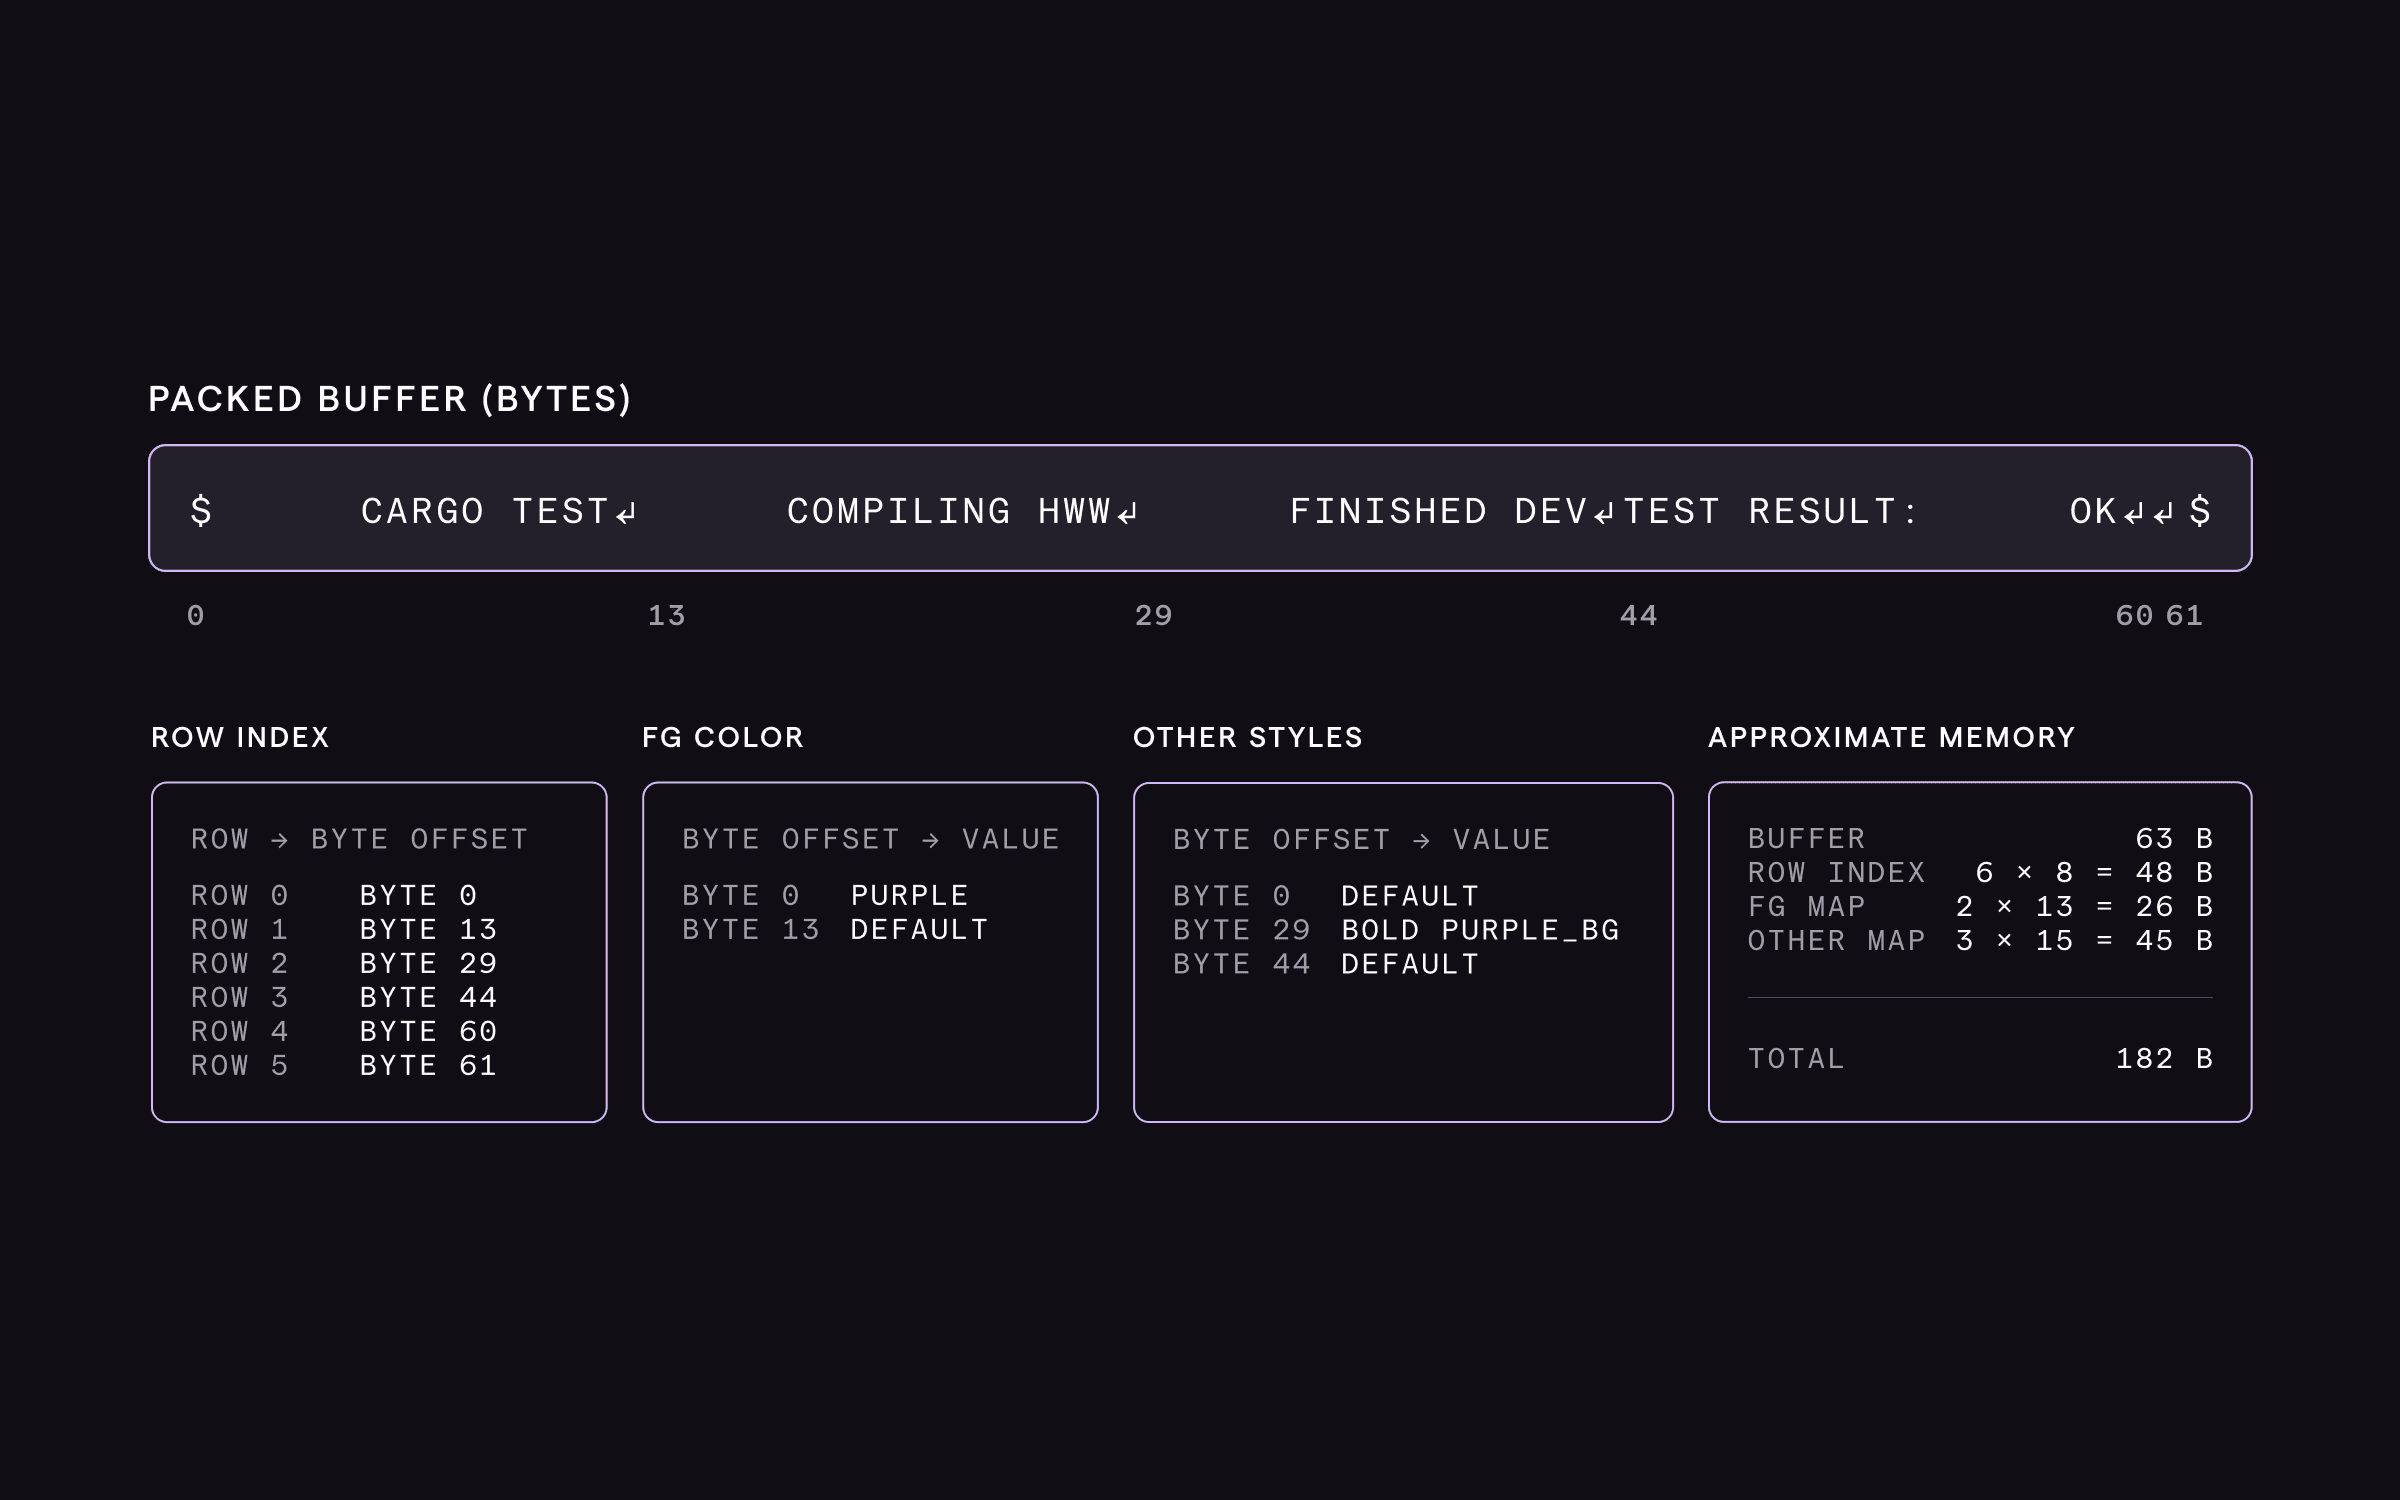
Task: Click the arrow in BYTE OFFSET → VALUE header
Action: [930, 839]
